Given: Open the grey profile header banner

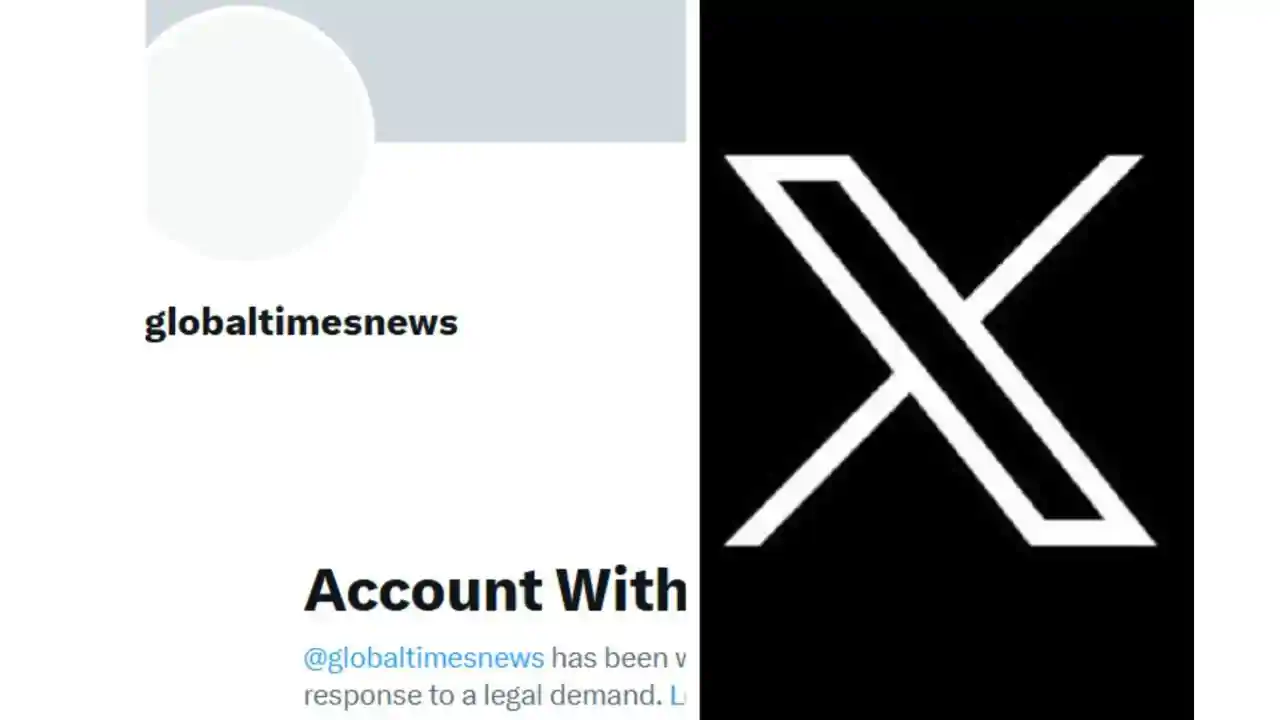Looking at the screenshot, I should coord(530,70).
